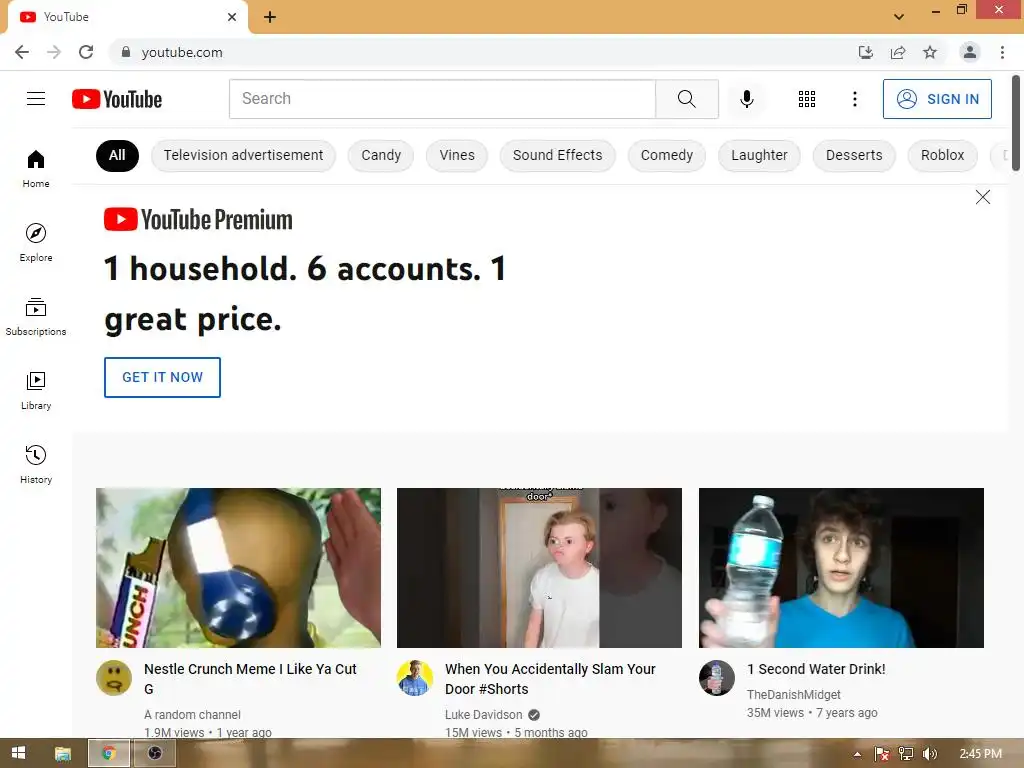
Task: Click the page vertical scrollbar
Action: [x=1016, y=124]
